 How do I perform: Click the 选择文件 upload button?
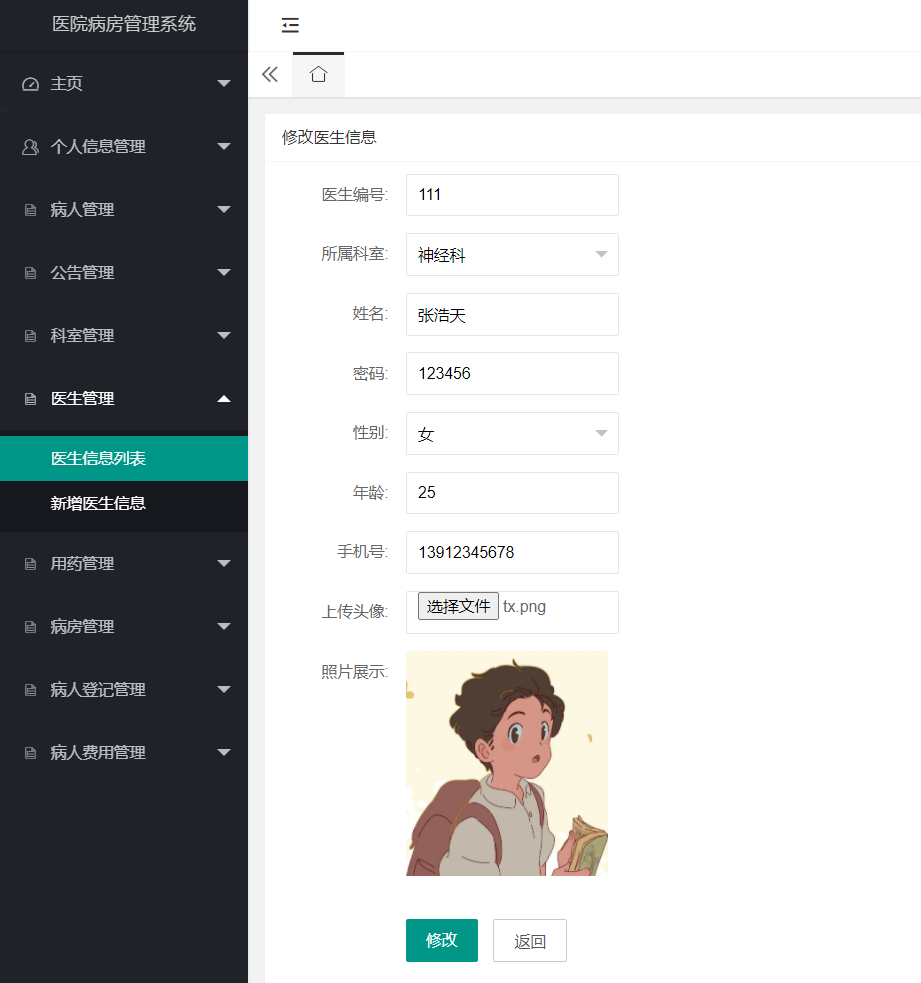coord(458,606)
